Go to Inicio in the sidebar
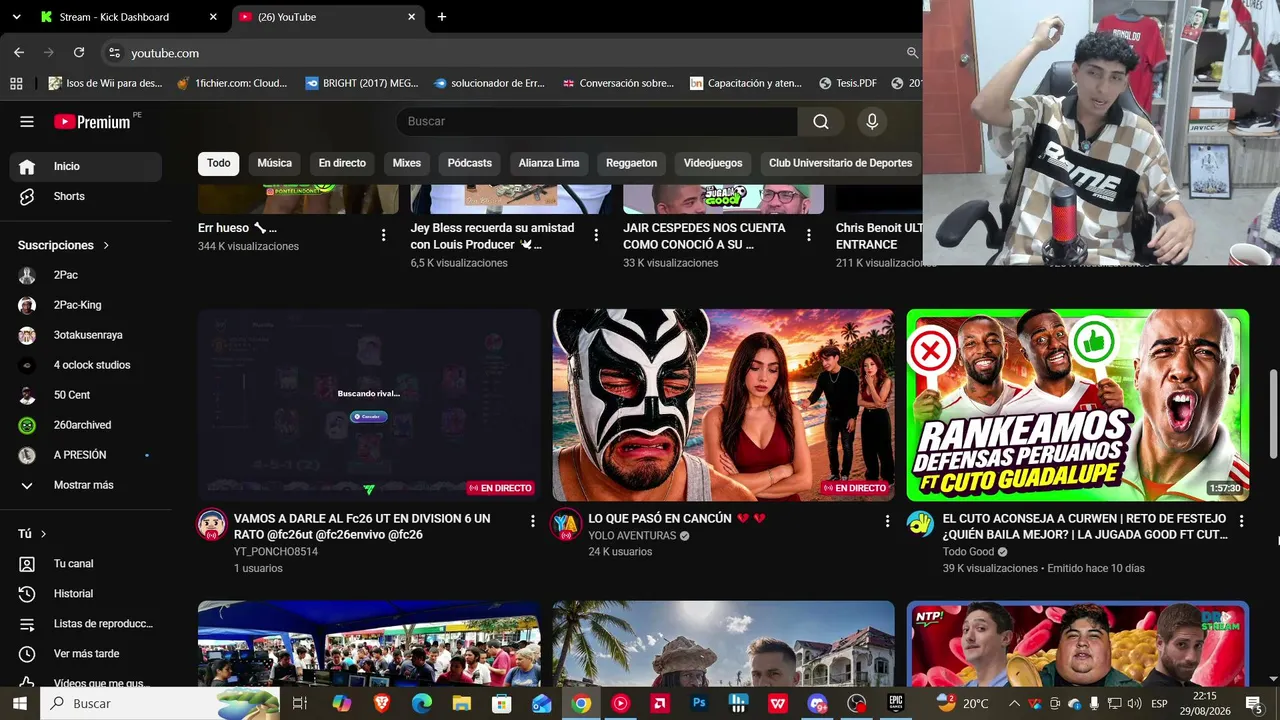The width and height of the screenshot is (1280, 720). tap(86, 167)
